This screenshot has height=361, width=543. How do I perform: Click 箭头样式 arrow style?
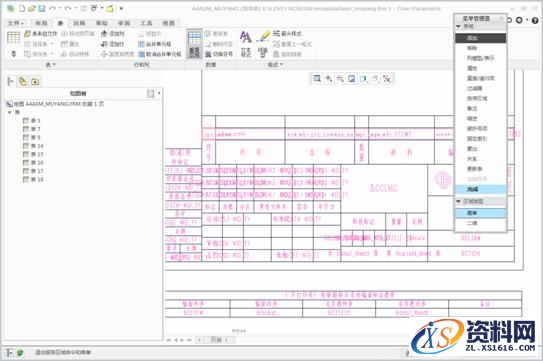coord(287,34)
